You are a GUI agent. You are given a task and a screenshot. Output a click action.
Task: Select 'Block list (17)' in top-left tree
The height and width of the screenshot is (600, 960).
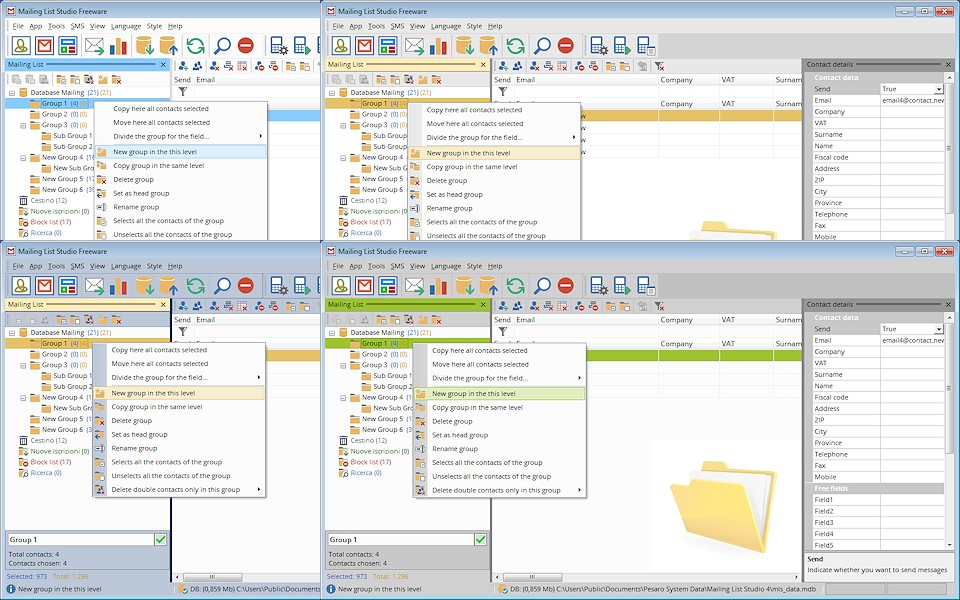click(x=51, y=222)
